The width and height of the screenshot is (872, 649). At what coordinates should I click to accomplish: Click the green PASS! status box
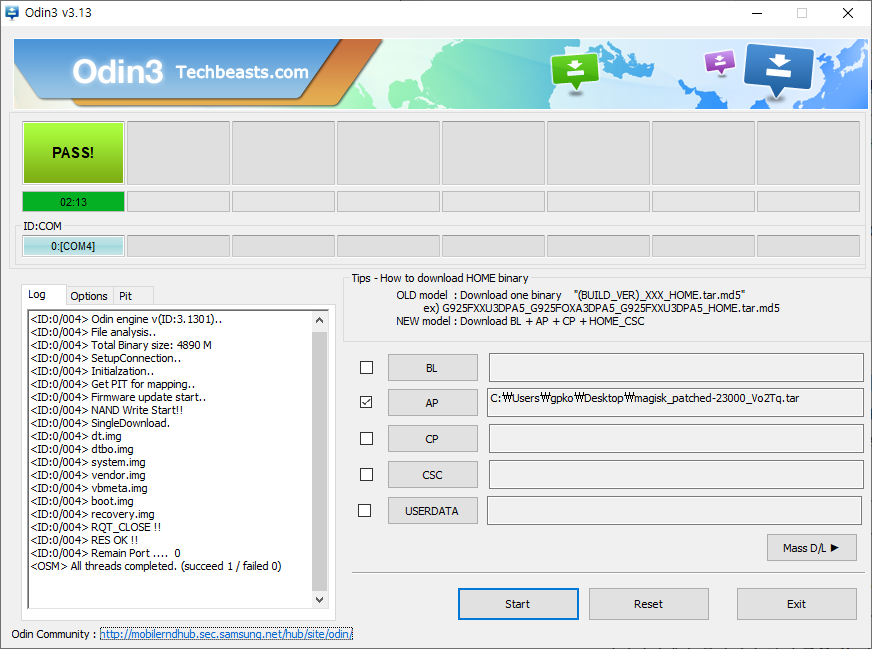click(73, 153)
